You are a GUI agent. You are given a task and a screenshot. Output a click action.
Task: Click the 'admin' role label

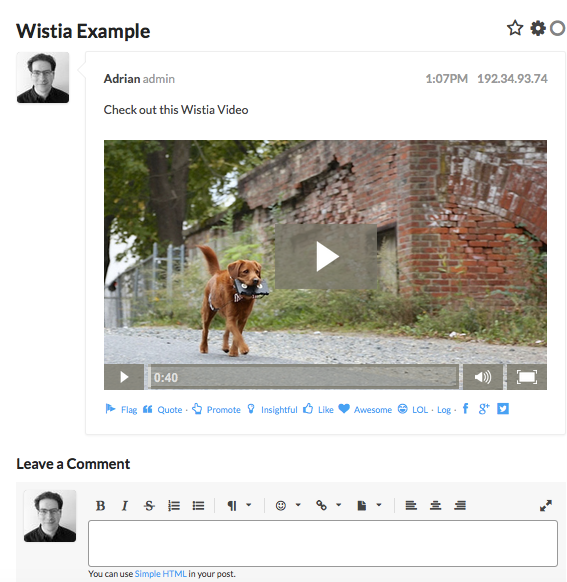[158, 79]
